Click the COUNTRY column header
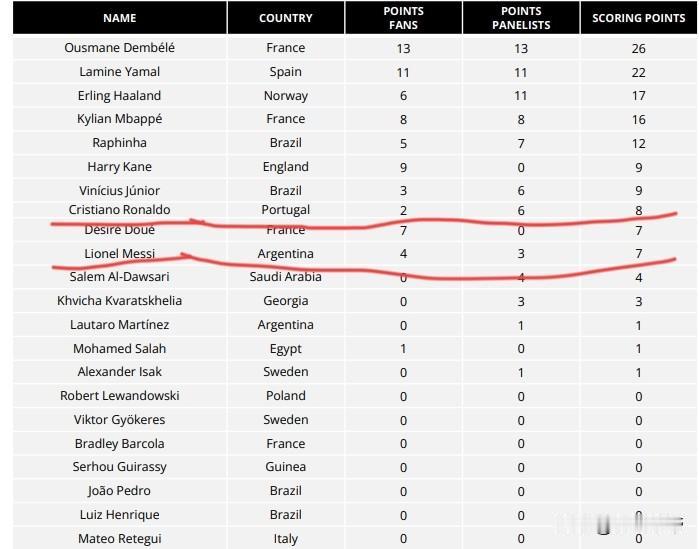 pos(285,18)
